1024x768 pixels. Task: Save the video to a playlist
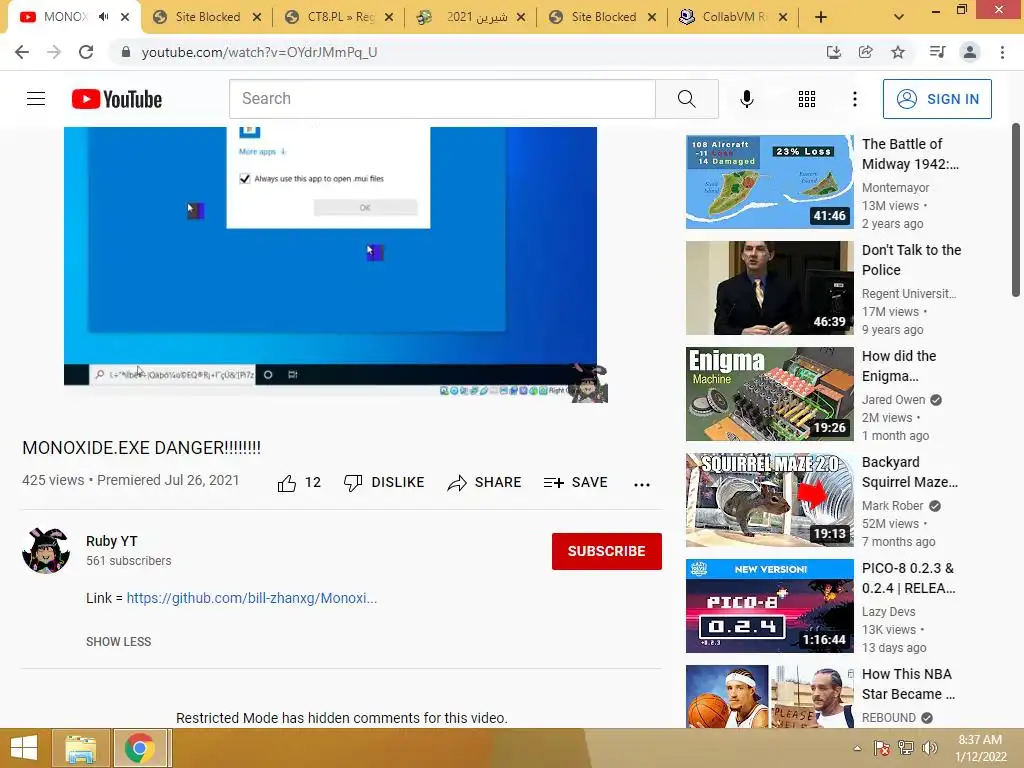[x=575, y=483]
